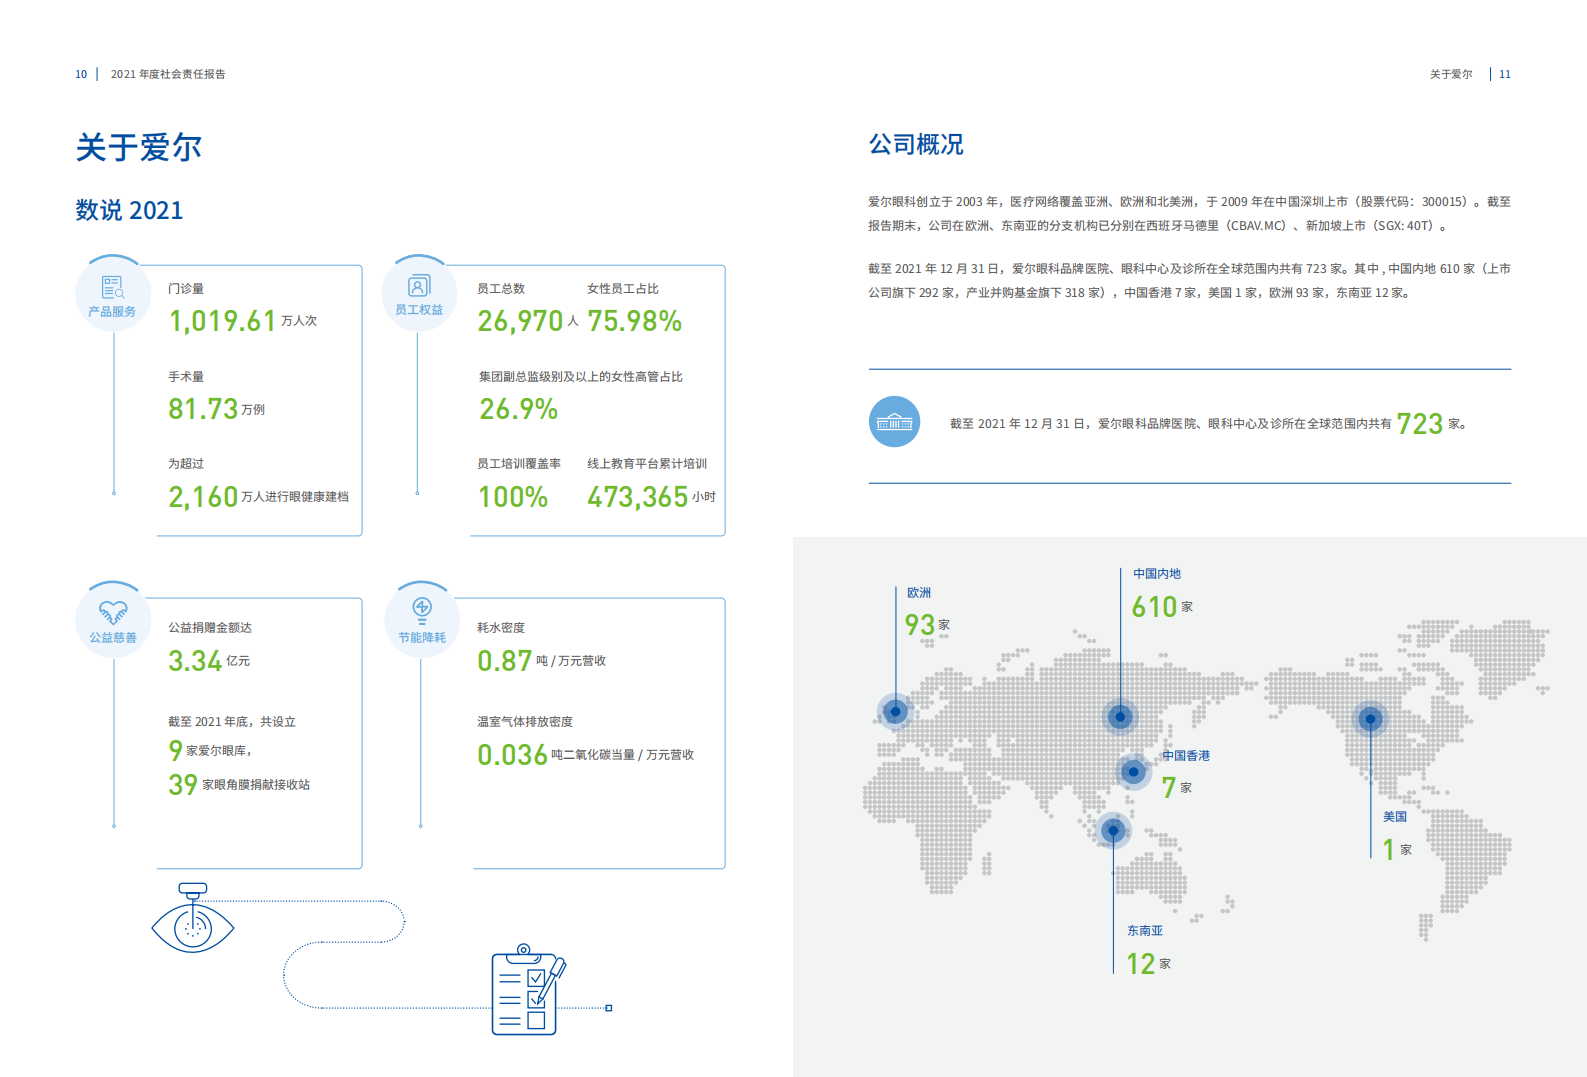
Task: Click the 美国 map label
Action: [x=1395, y=817]
